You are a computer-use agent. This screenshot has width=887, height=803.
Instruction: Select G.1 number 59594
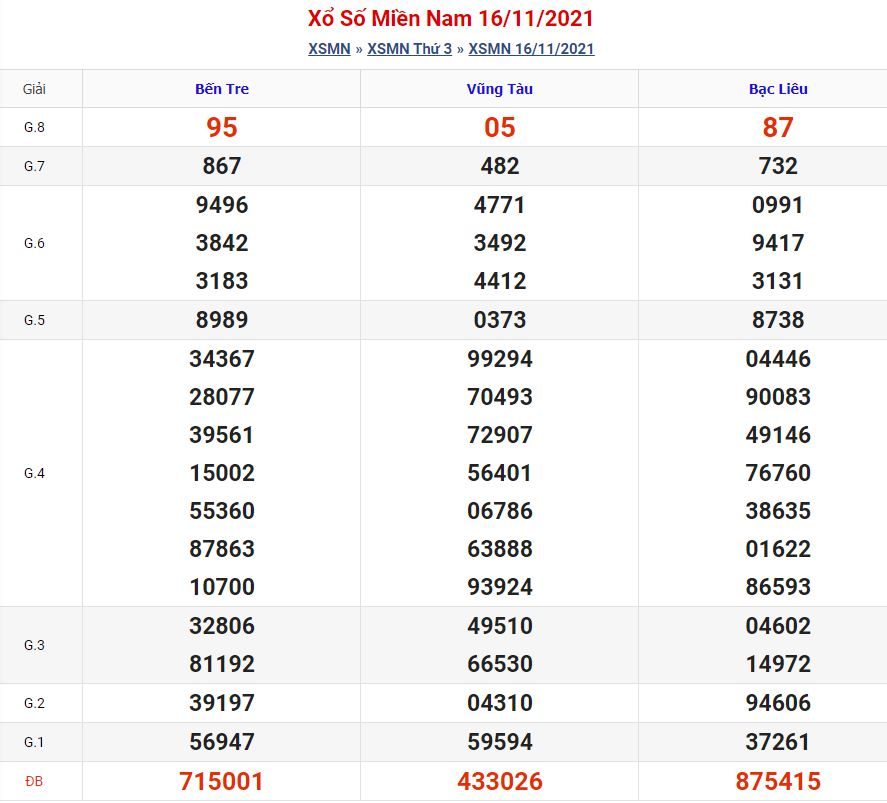[500, 742]
